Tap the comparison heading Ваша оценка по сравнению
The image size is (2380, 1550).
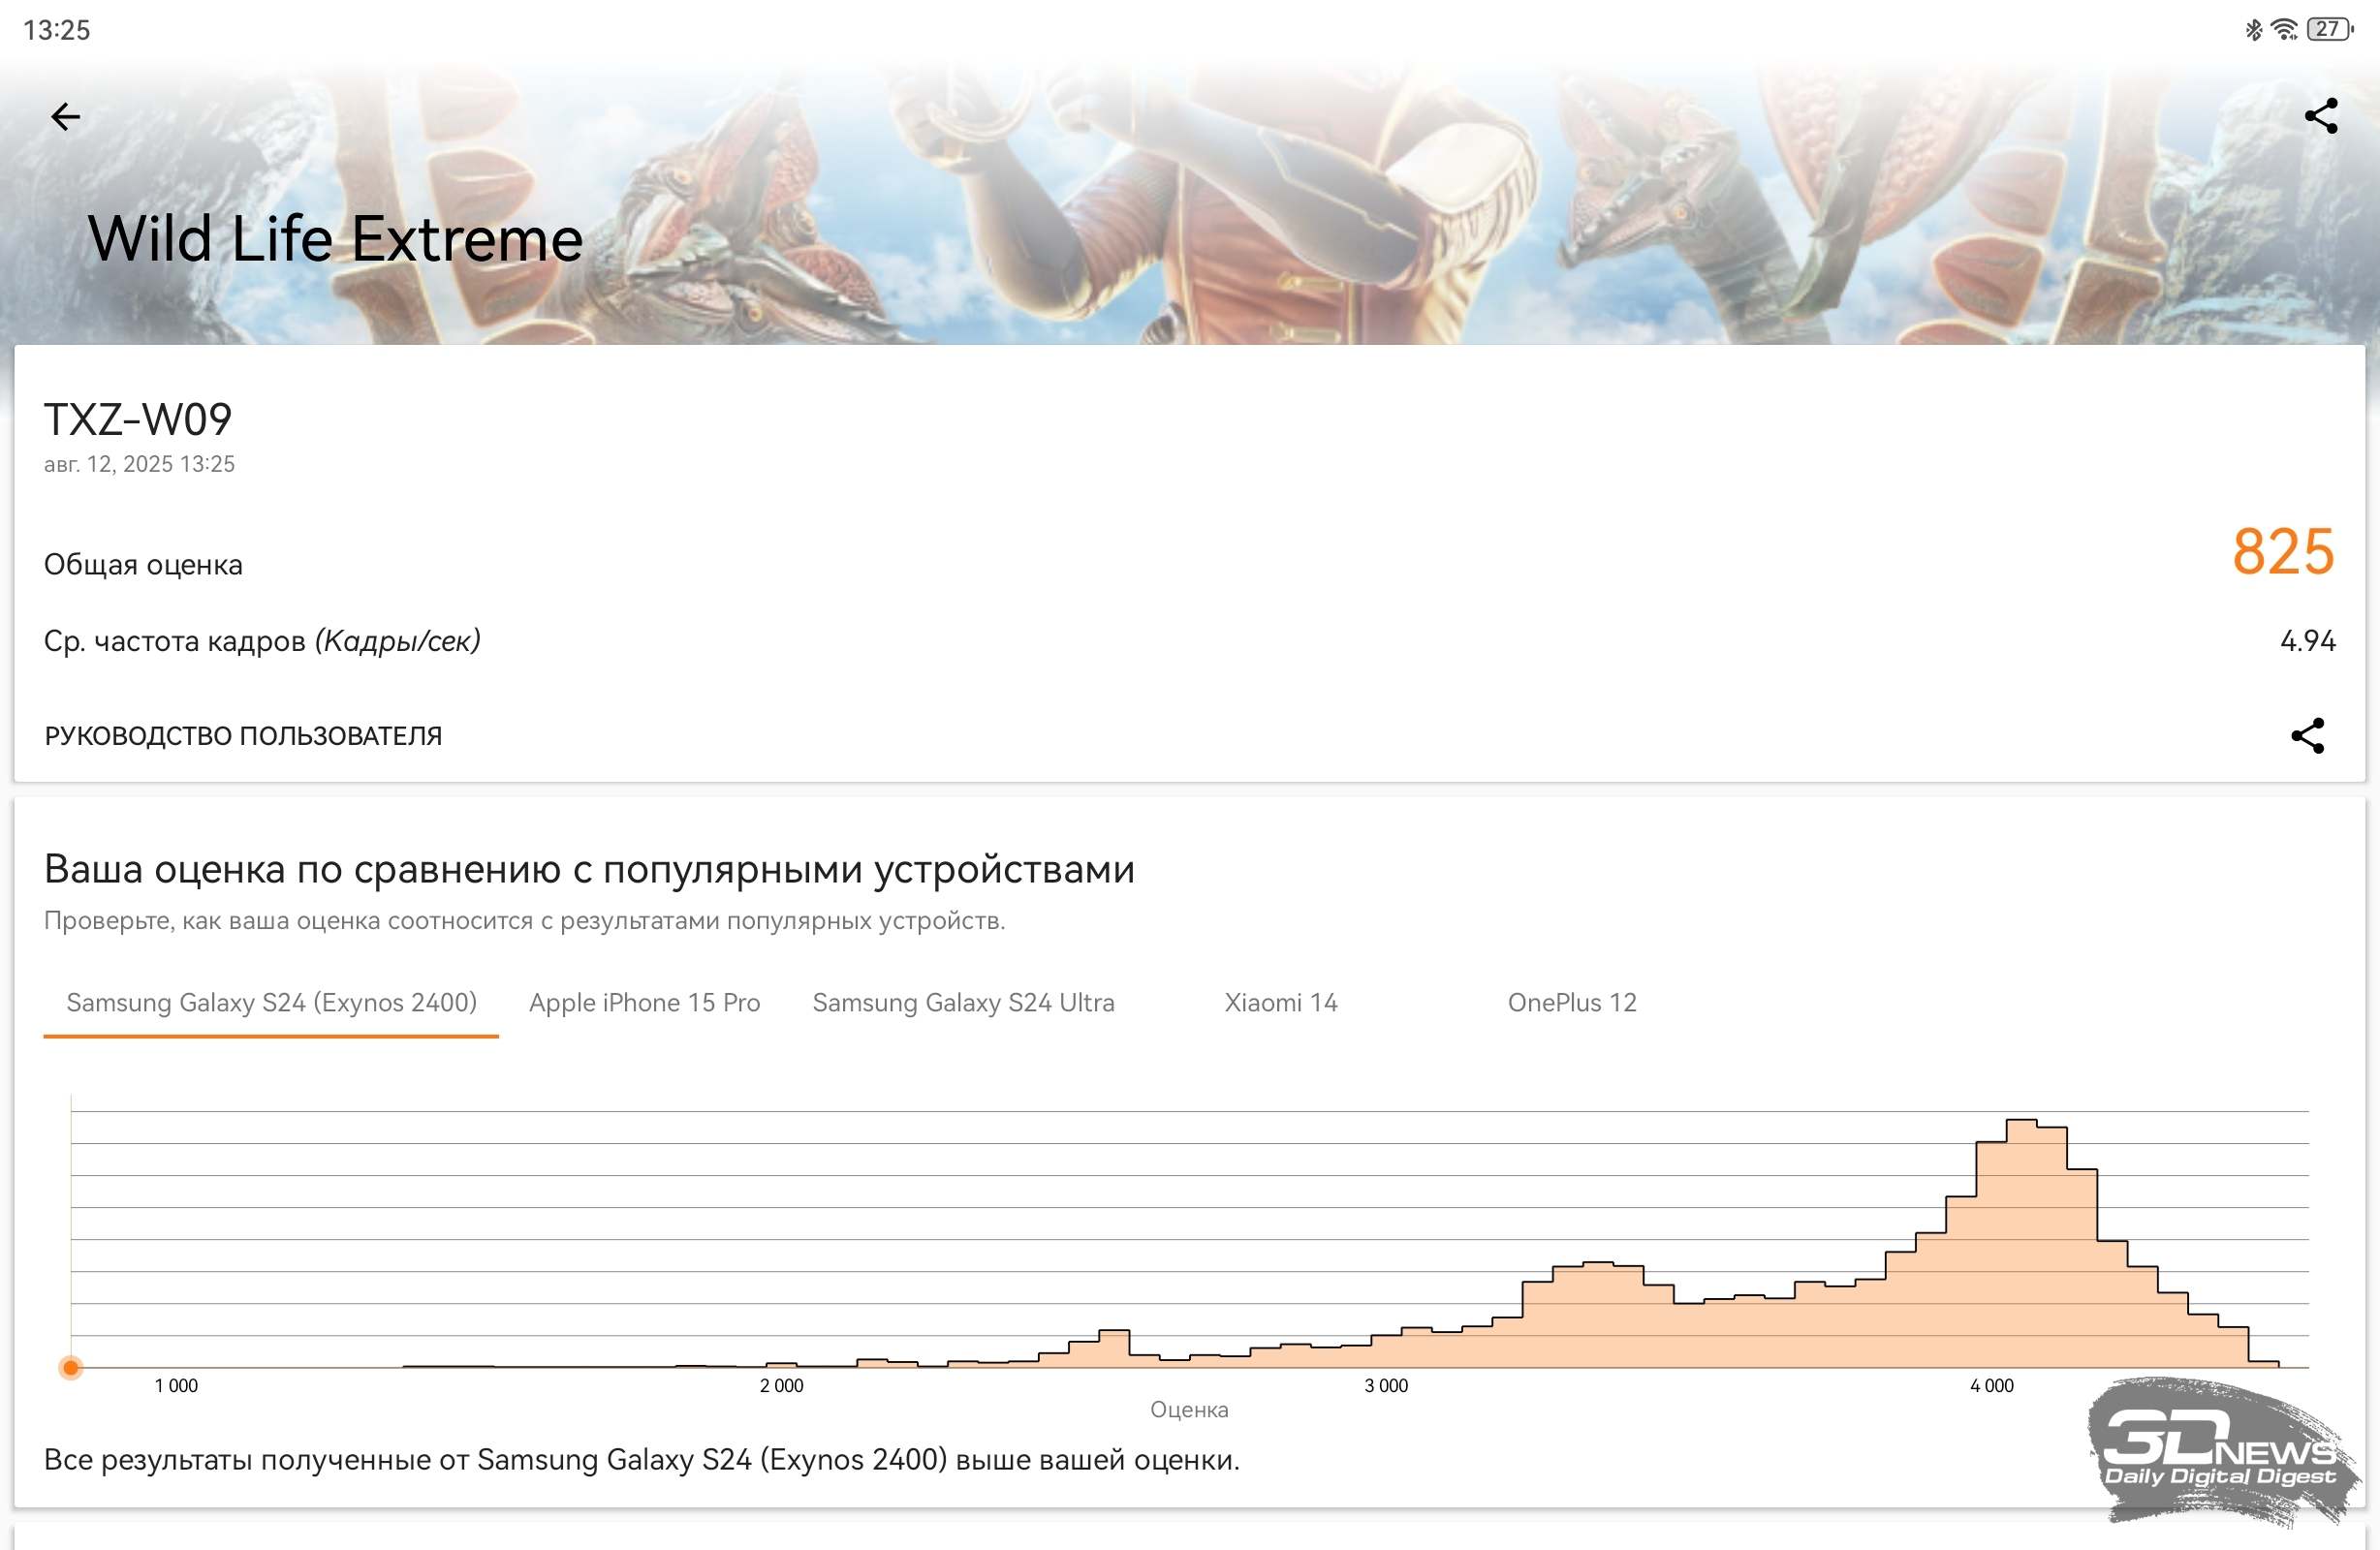[x=589, y=869]
